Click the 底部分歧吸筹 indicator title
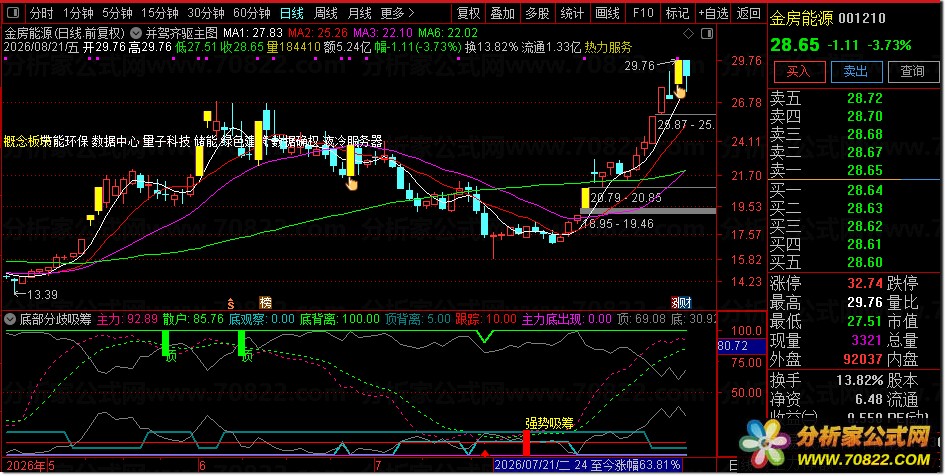Screen dimensions: 947x476 click(x=55, y=319)
